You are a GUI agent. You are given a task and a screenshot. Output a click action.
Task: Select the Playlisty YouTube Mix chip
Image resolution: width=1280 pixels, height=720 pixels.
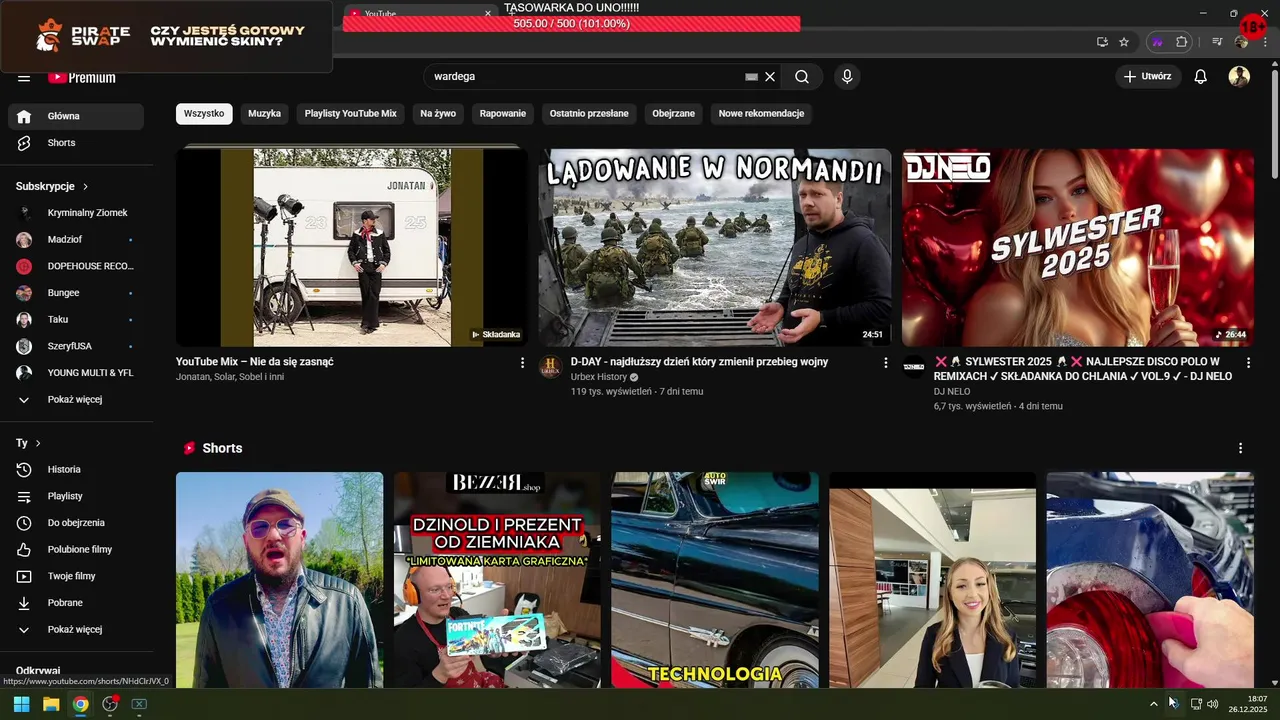(x=351, y=114)
